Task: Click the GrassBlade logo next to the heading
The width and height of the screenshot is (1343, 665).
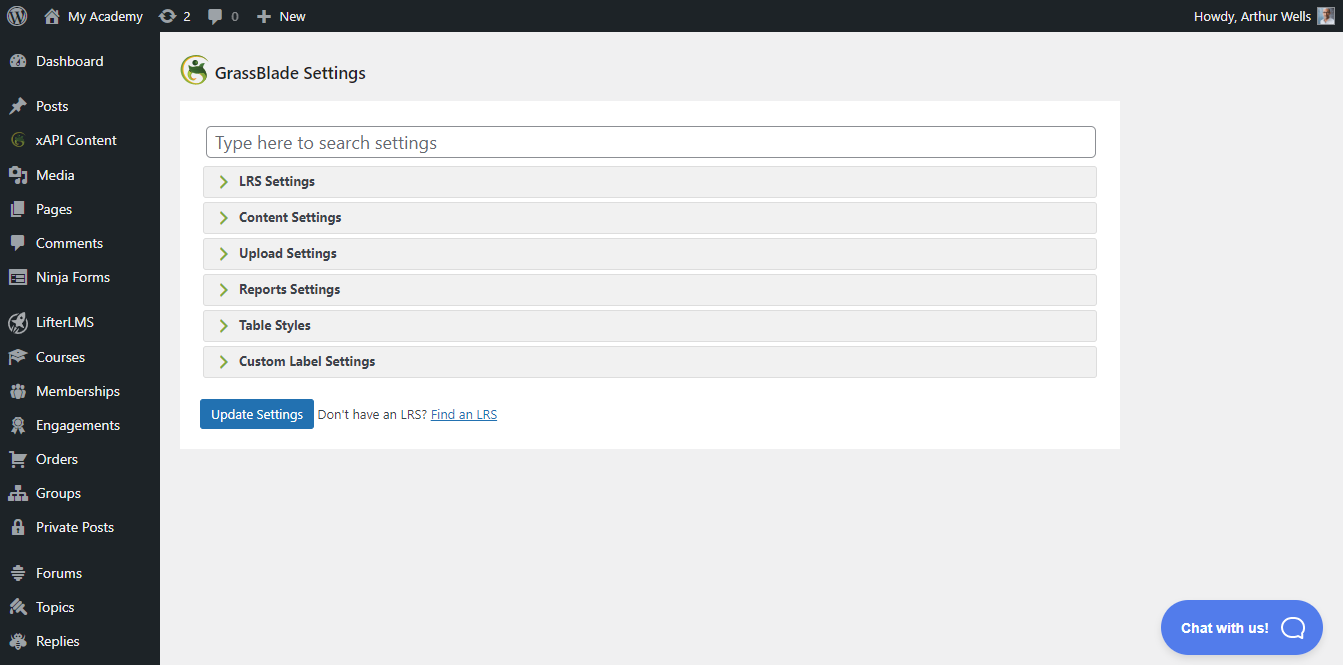Action: coord(194,71)
